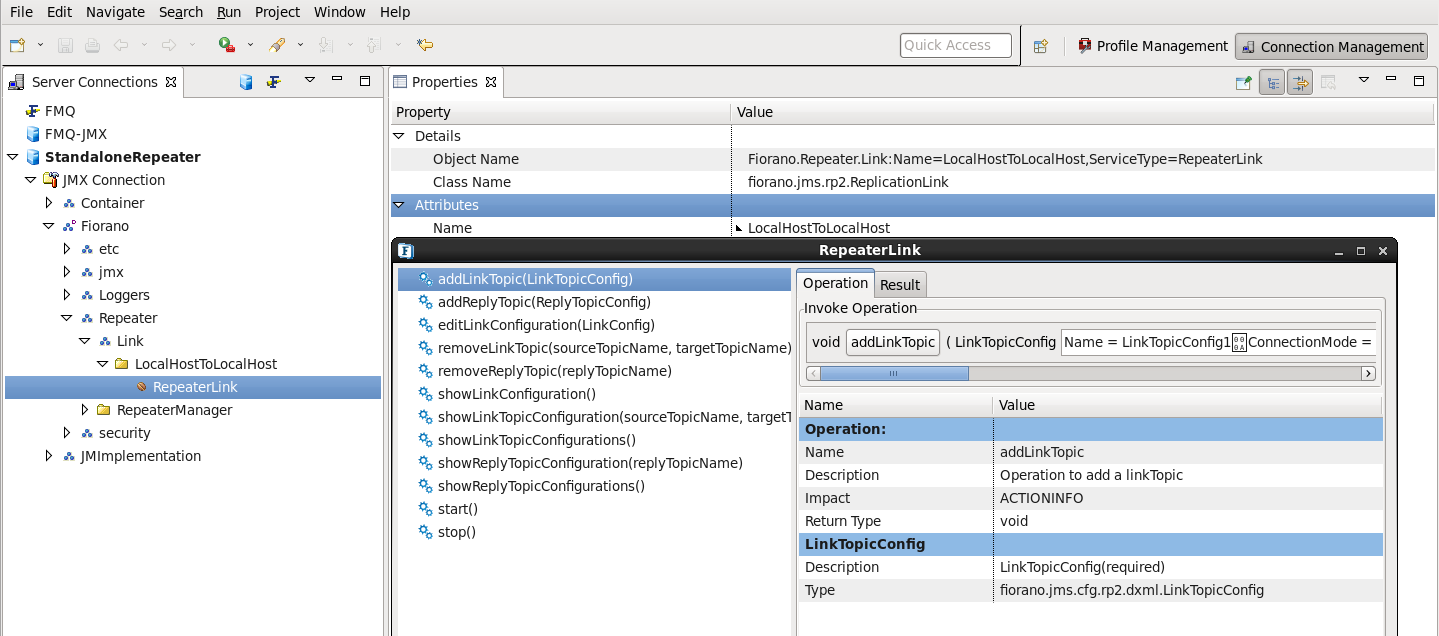Click right arrow of Invoke Operation scrollbar
The image size is (1439, 636).
pyautogui.click(x=1368, y=373)
